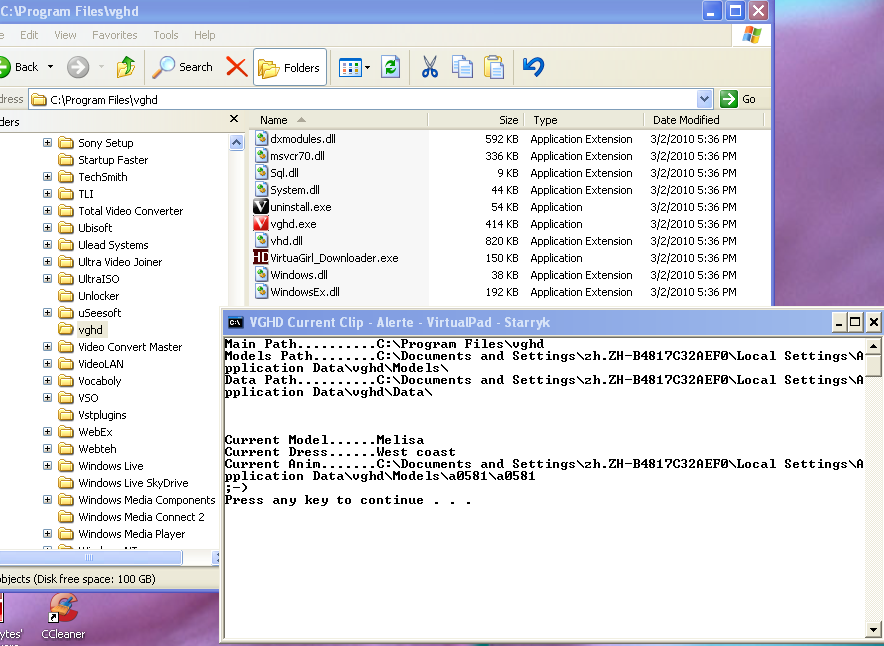The width and height of the screenshot is (884, 646).
Task: Expand the Ulead Systems folder node
Action: click(47, 245)
